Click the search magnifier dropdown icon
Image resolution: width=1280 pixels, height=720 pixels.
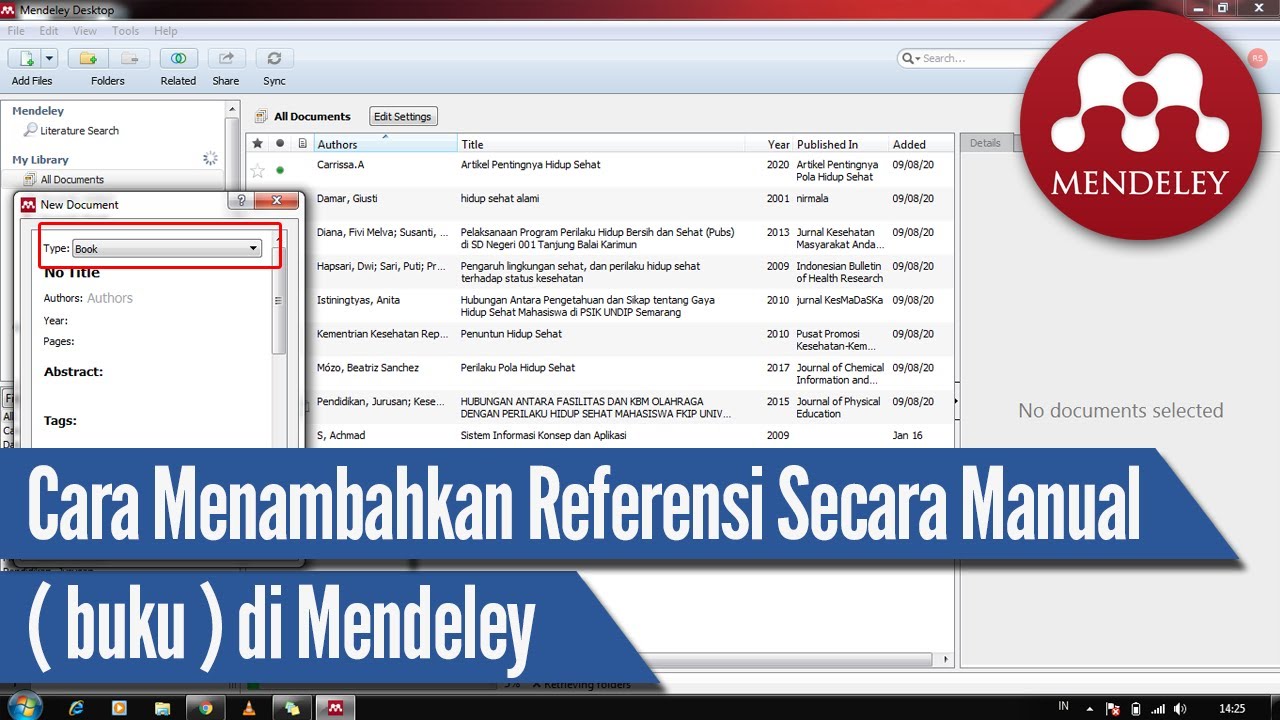coord(910,58)
